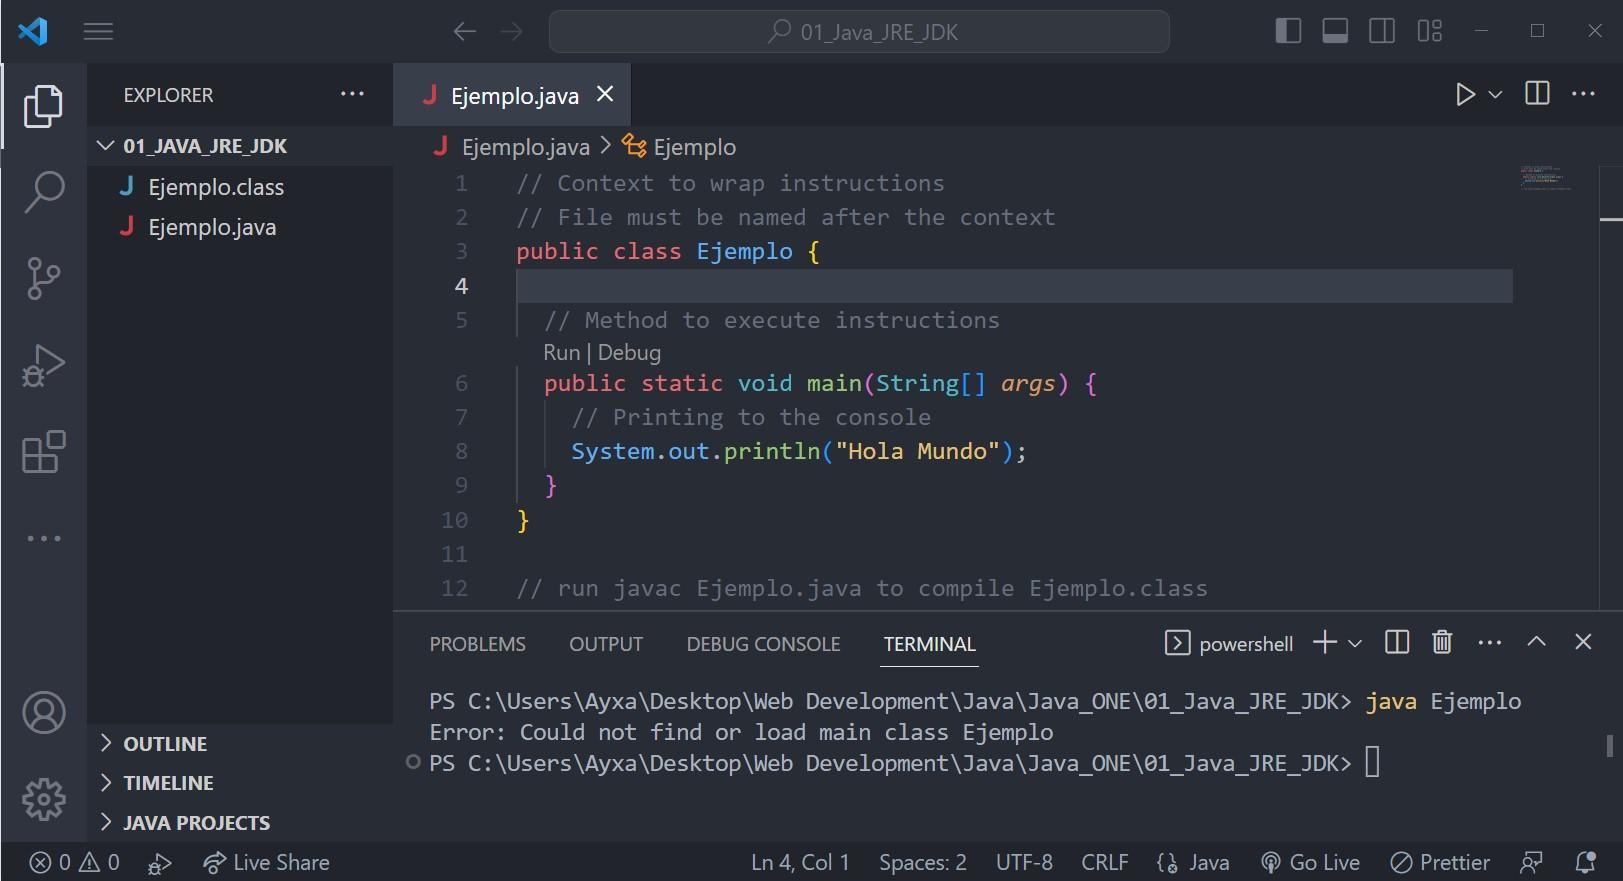Show additional views ellipsis in activity bar
Viewport: 1623px width, 881px height.
coord(43,538)
